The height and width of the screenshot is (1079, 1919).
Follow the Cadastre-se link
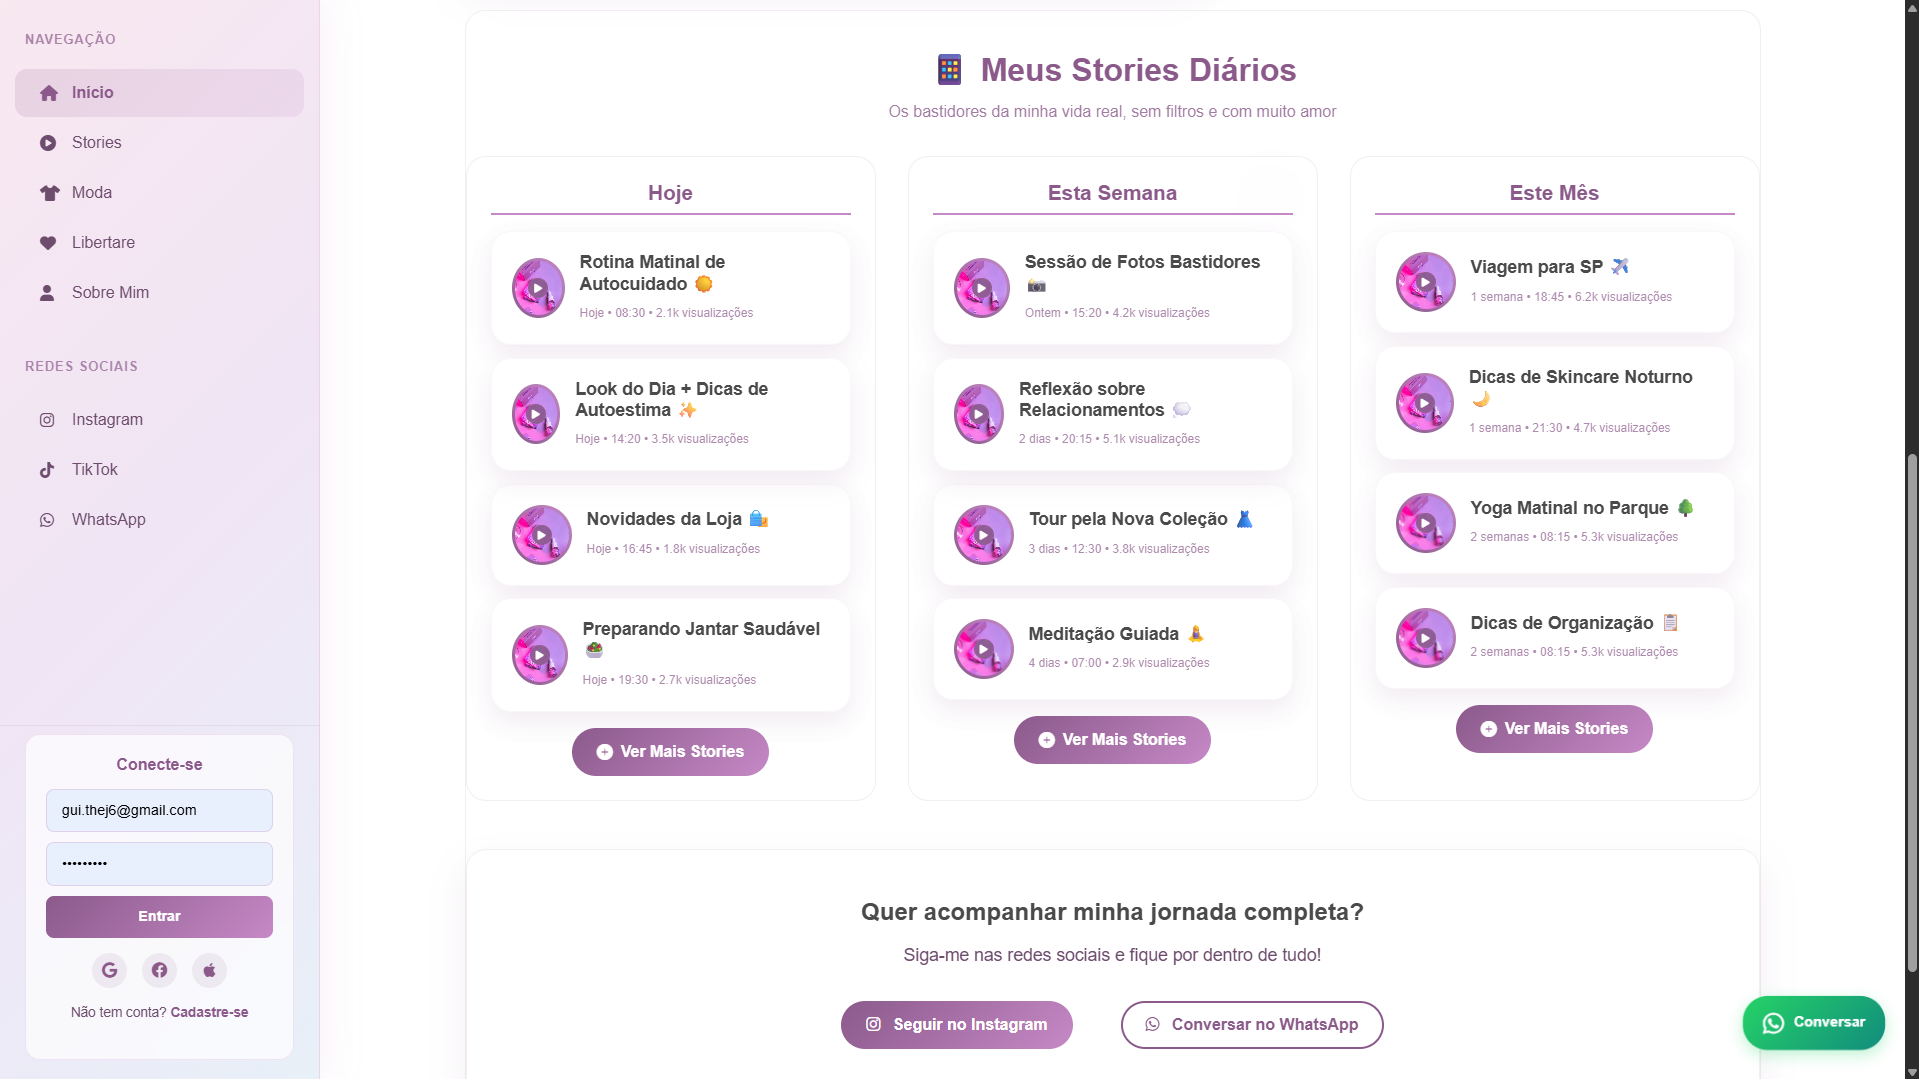(209, 1012)
